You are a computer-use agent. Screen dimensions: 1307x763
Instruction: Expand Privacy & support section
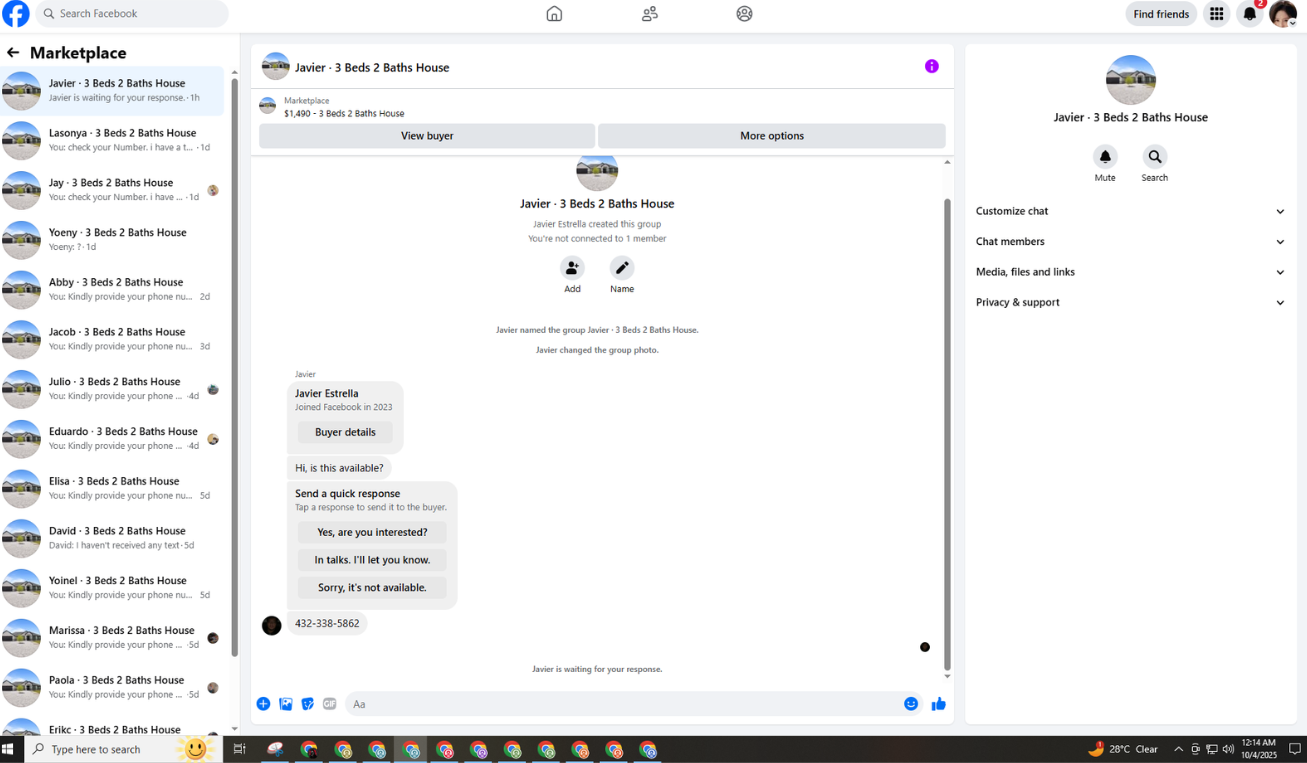1131,302
